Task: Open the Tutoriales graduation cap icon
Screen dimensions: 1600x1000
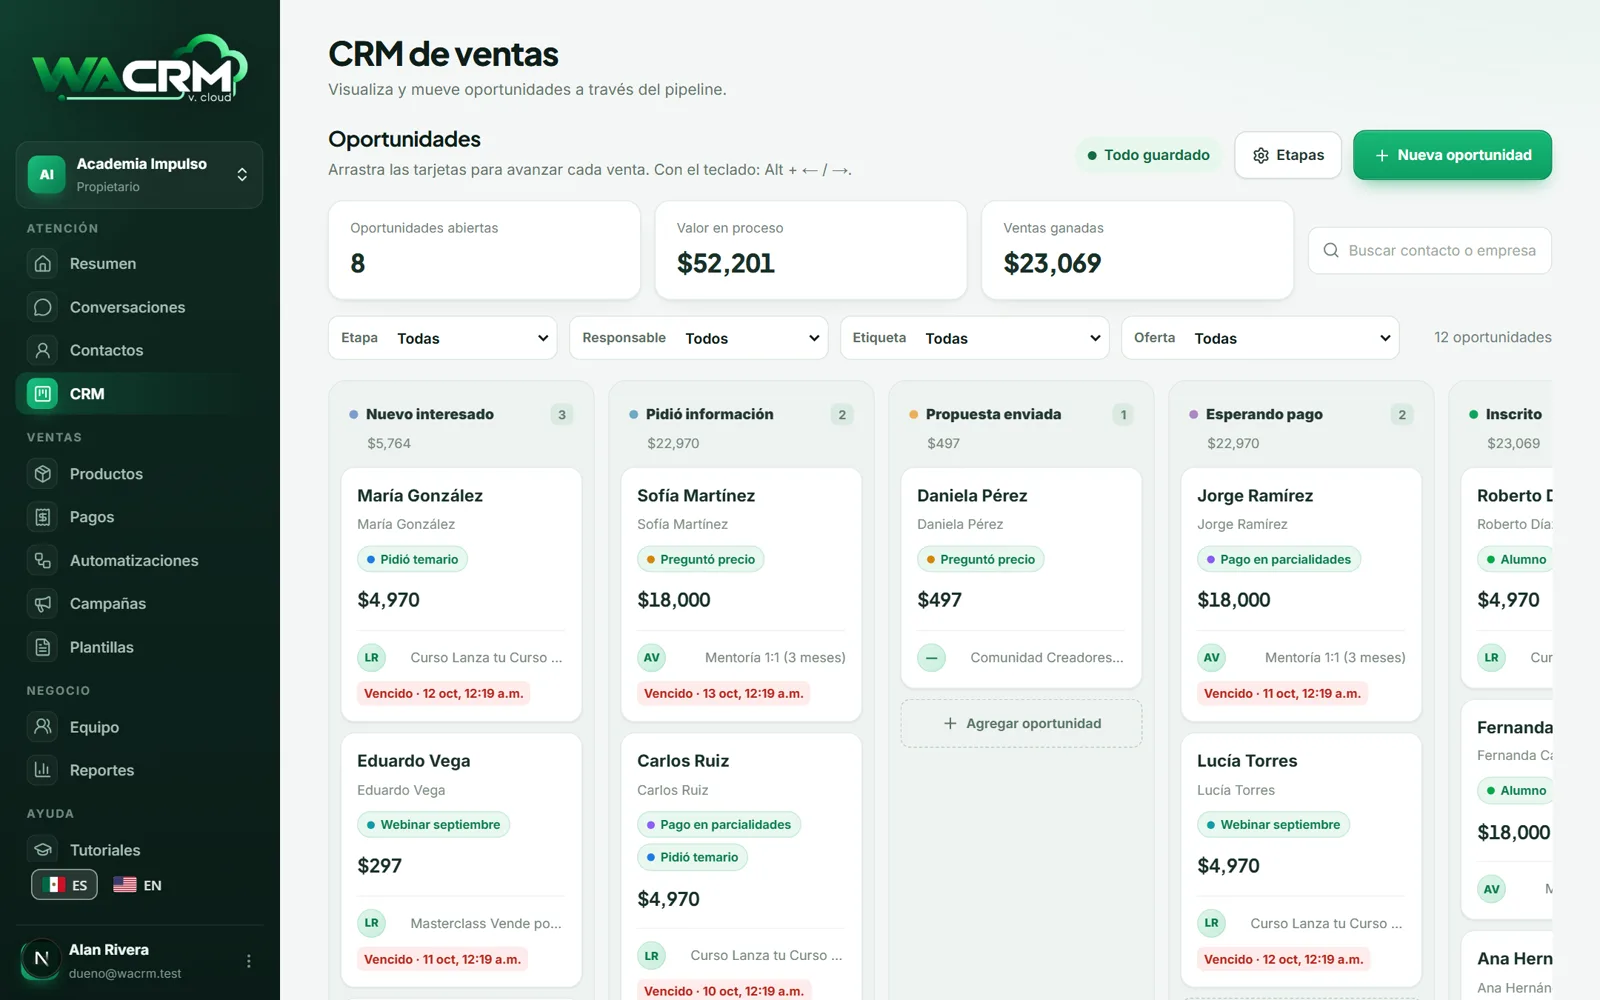Action: pos(43,850)
